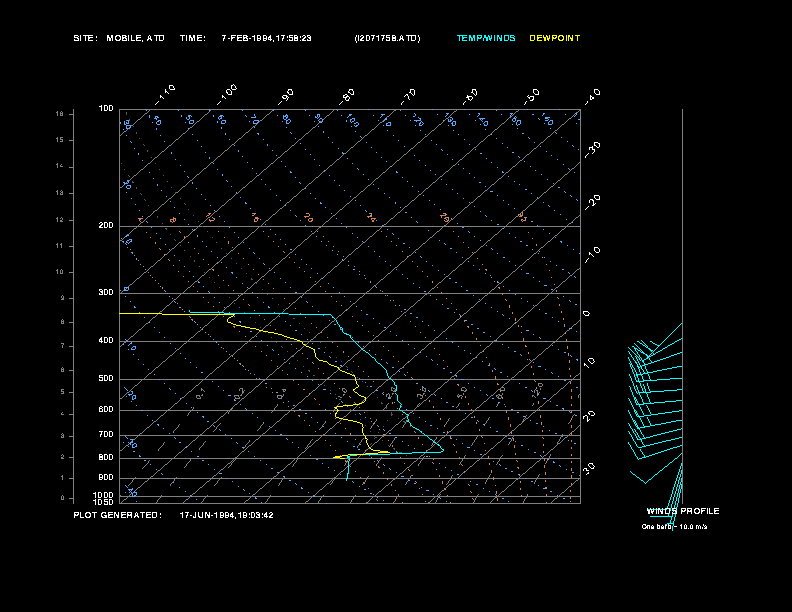792x612 pixels.
Task: Click the 400 pressure level label
Action: 106,341
